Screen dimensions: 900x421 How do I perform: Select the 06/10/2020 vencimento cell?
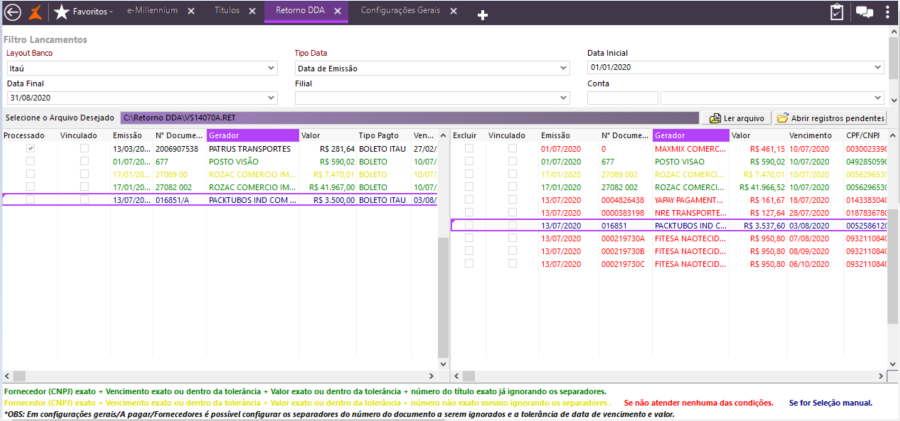pos(814,264)
